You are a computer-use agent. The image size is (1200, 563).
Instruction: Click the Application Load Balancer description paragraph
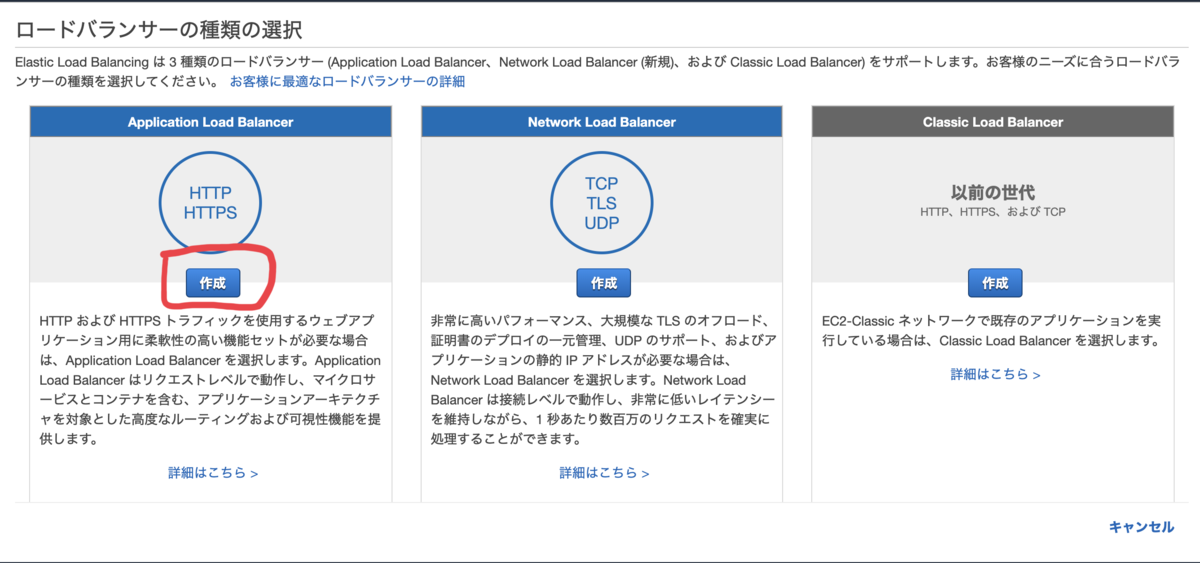(x=211, y=380)
